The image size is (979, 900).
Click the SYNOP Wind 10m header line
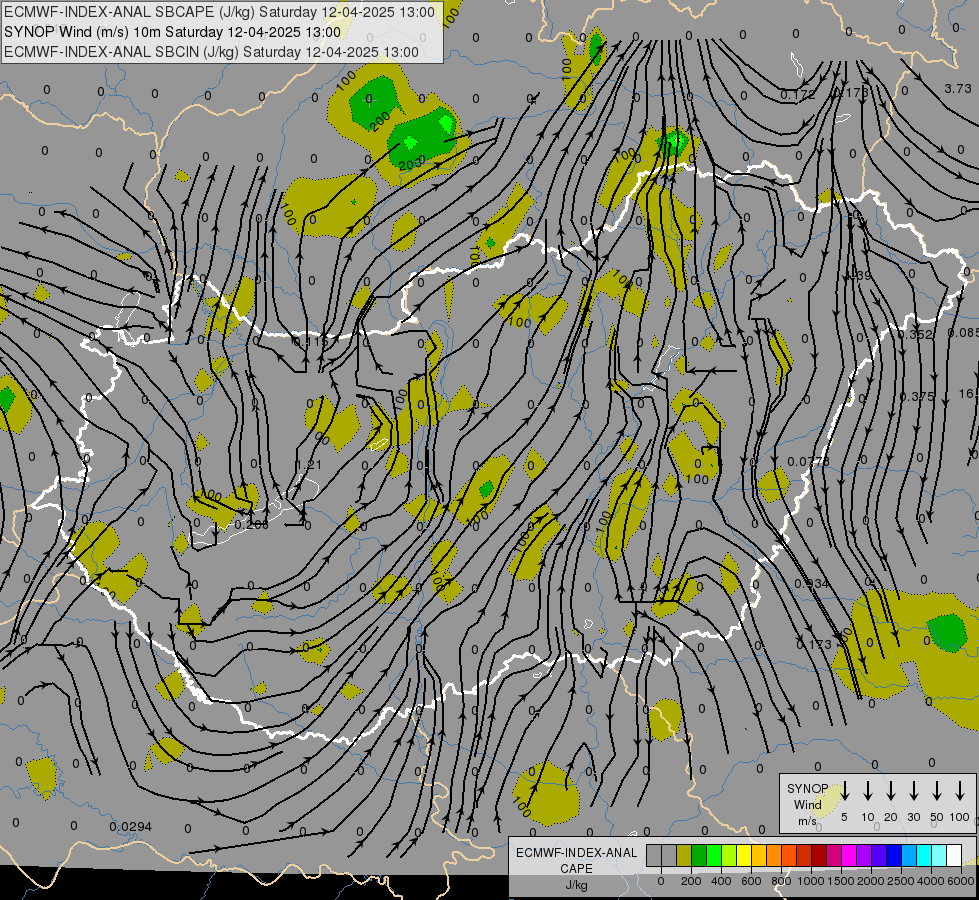tap(172, 32)
